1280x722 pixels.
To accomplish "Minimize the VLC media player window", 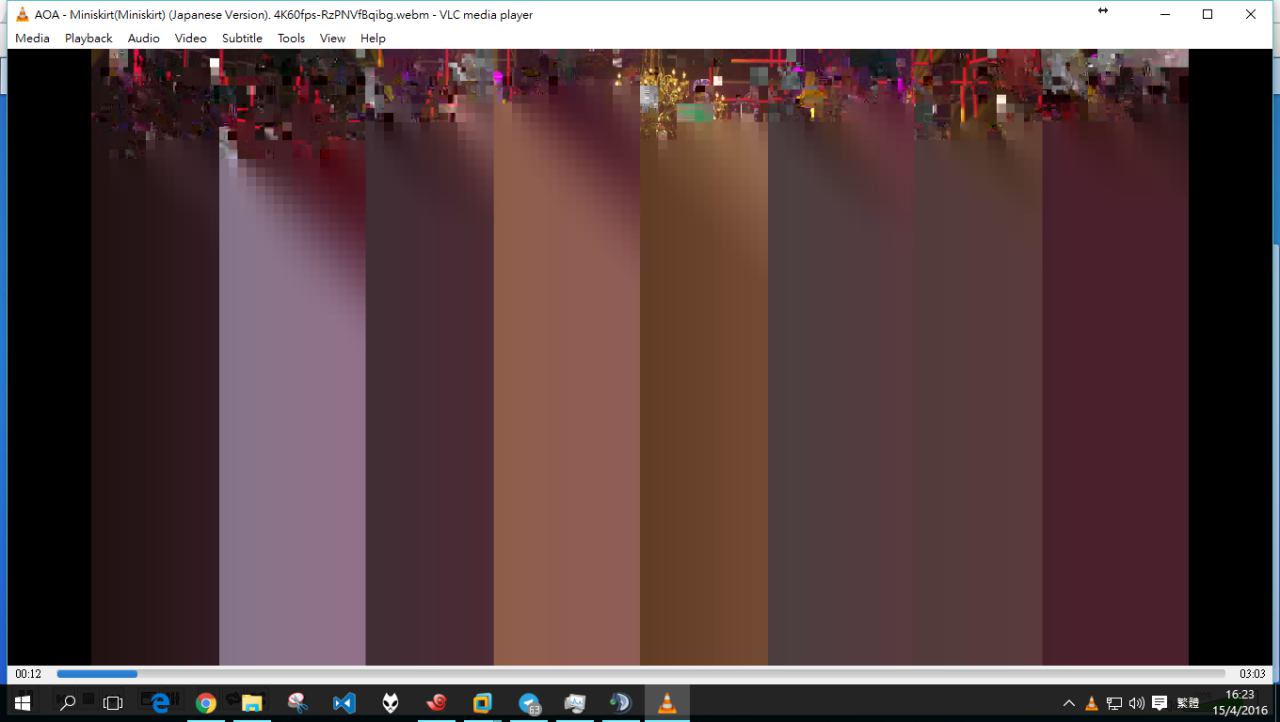I will (x=1165, y=14).
